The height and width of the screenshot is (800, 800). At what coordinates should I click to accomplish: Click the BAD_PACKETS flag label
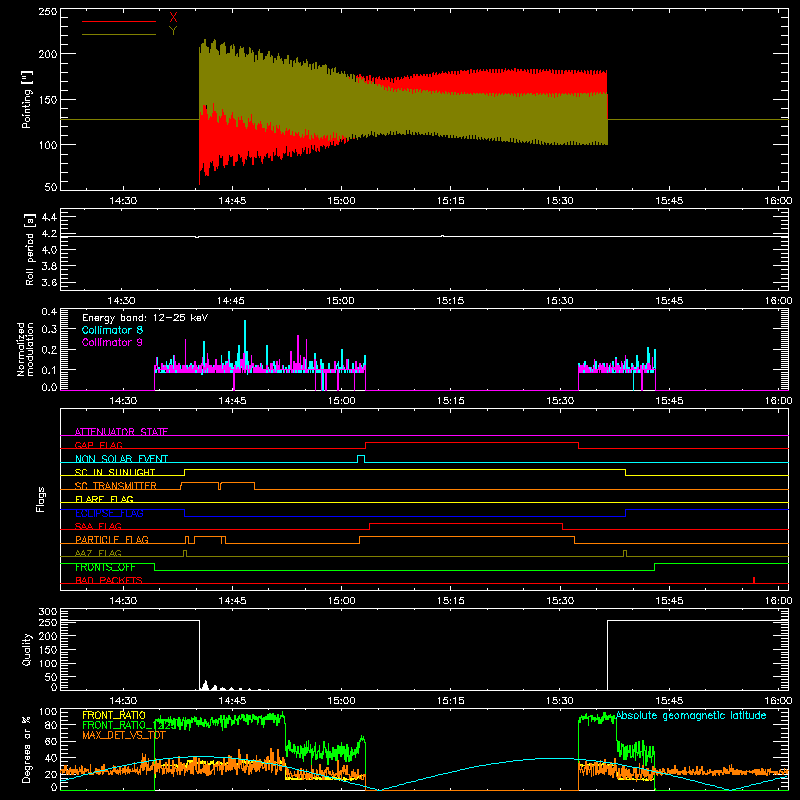click(x=109, y=580)
